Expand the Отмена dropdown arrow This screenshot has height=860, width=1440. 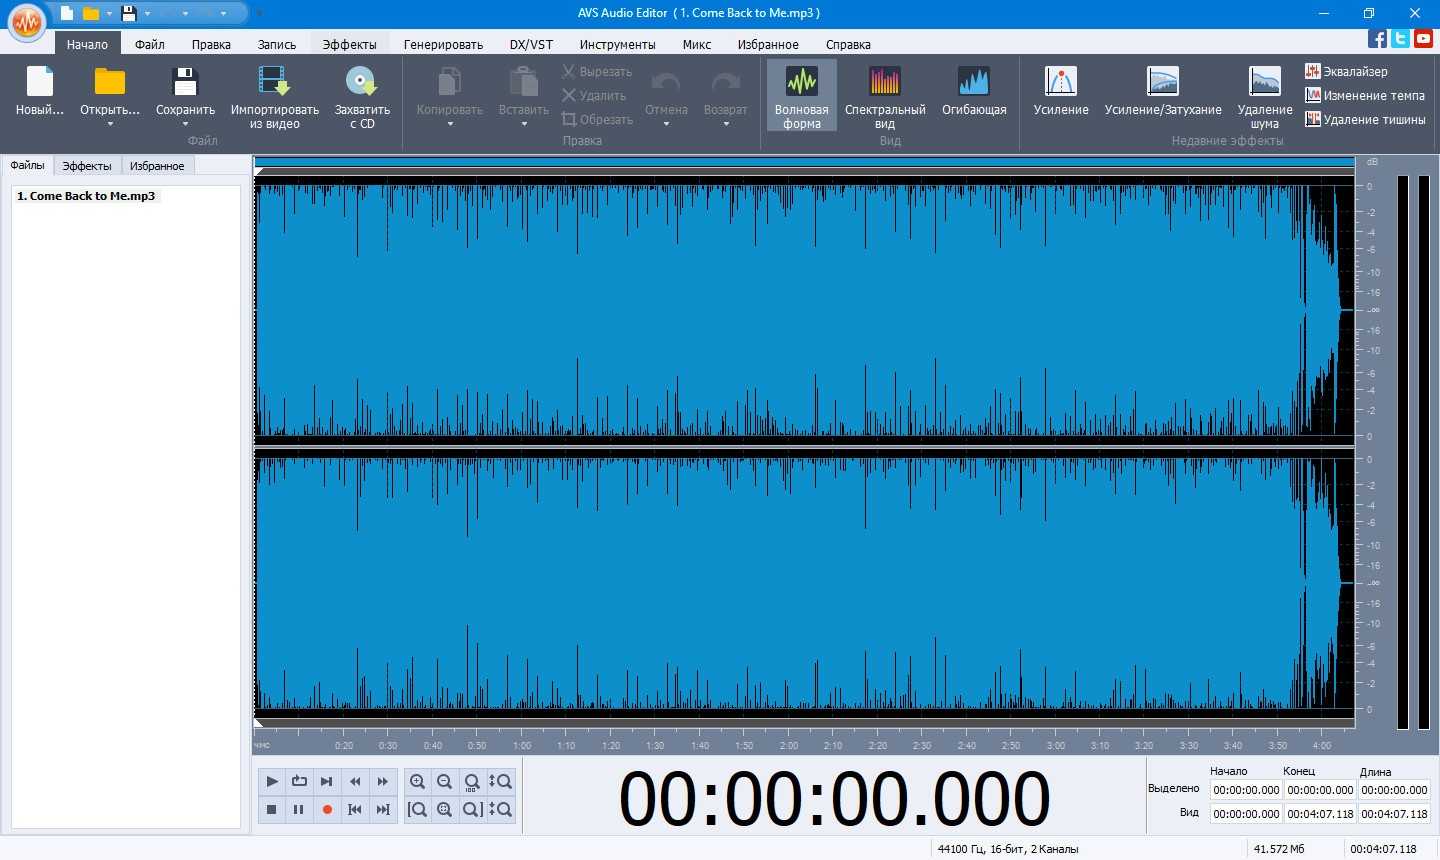pos(666,124)
